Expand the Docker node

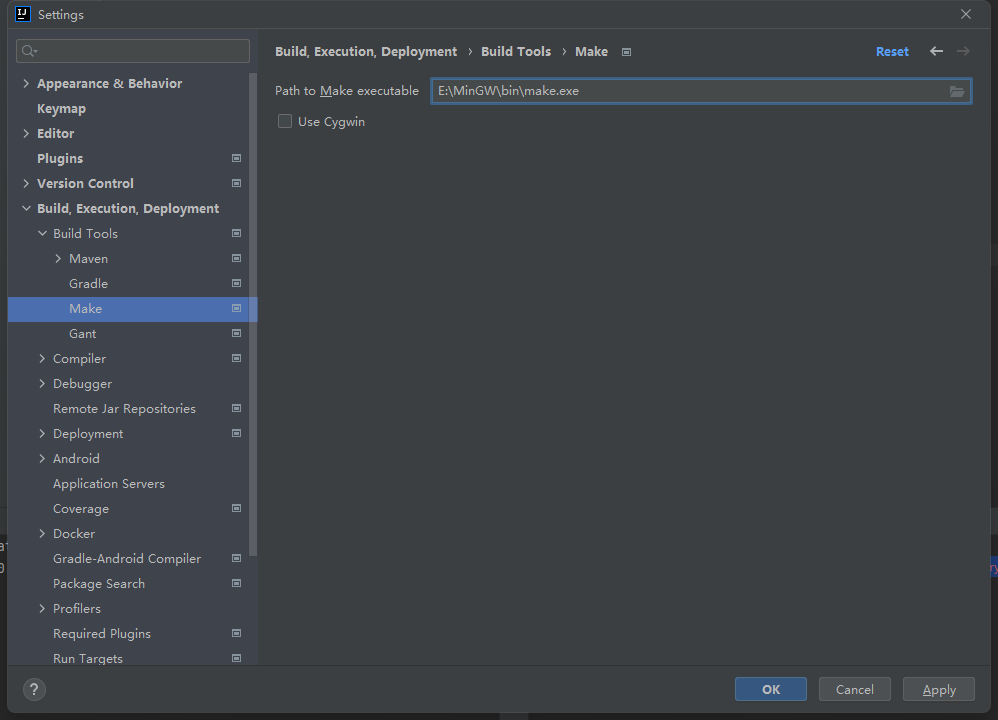click(x=42, y=533)
